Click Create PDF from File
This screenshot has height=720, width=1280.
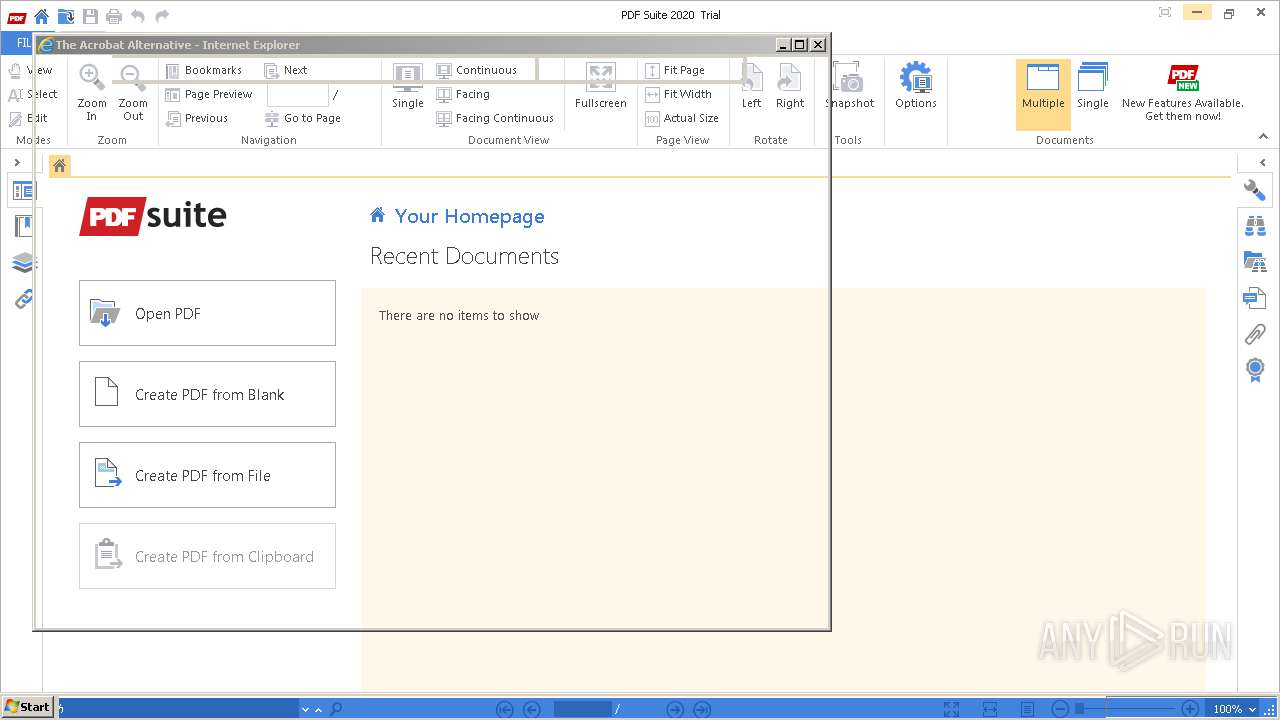pyautogui.click(x=207, y=475)
